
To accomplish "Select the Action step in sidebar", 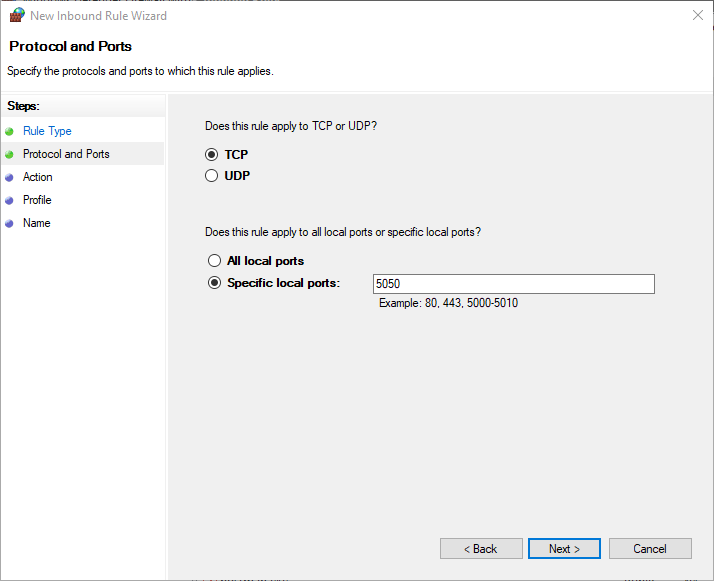I will 38,177.
